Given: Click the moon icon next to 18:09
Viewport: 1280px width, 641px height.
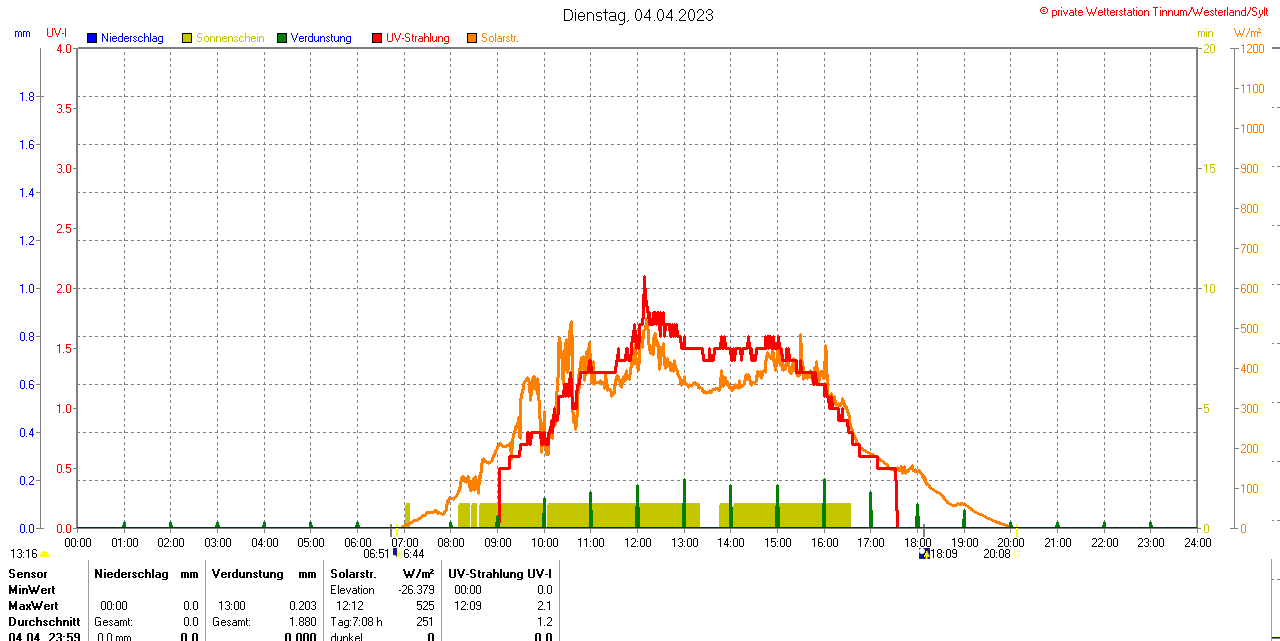Looking at the screenshot, I should point(924,553).
